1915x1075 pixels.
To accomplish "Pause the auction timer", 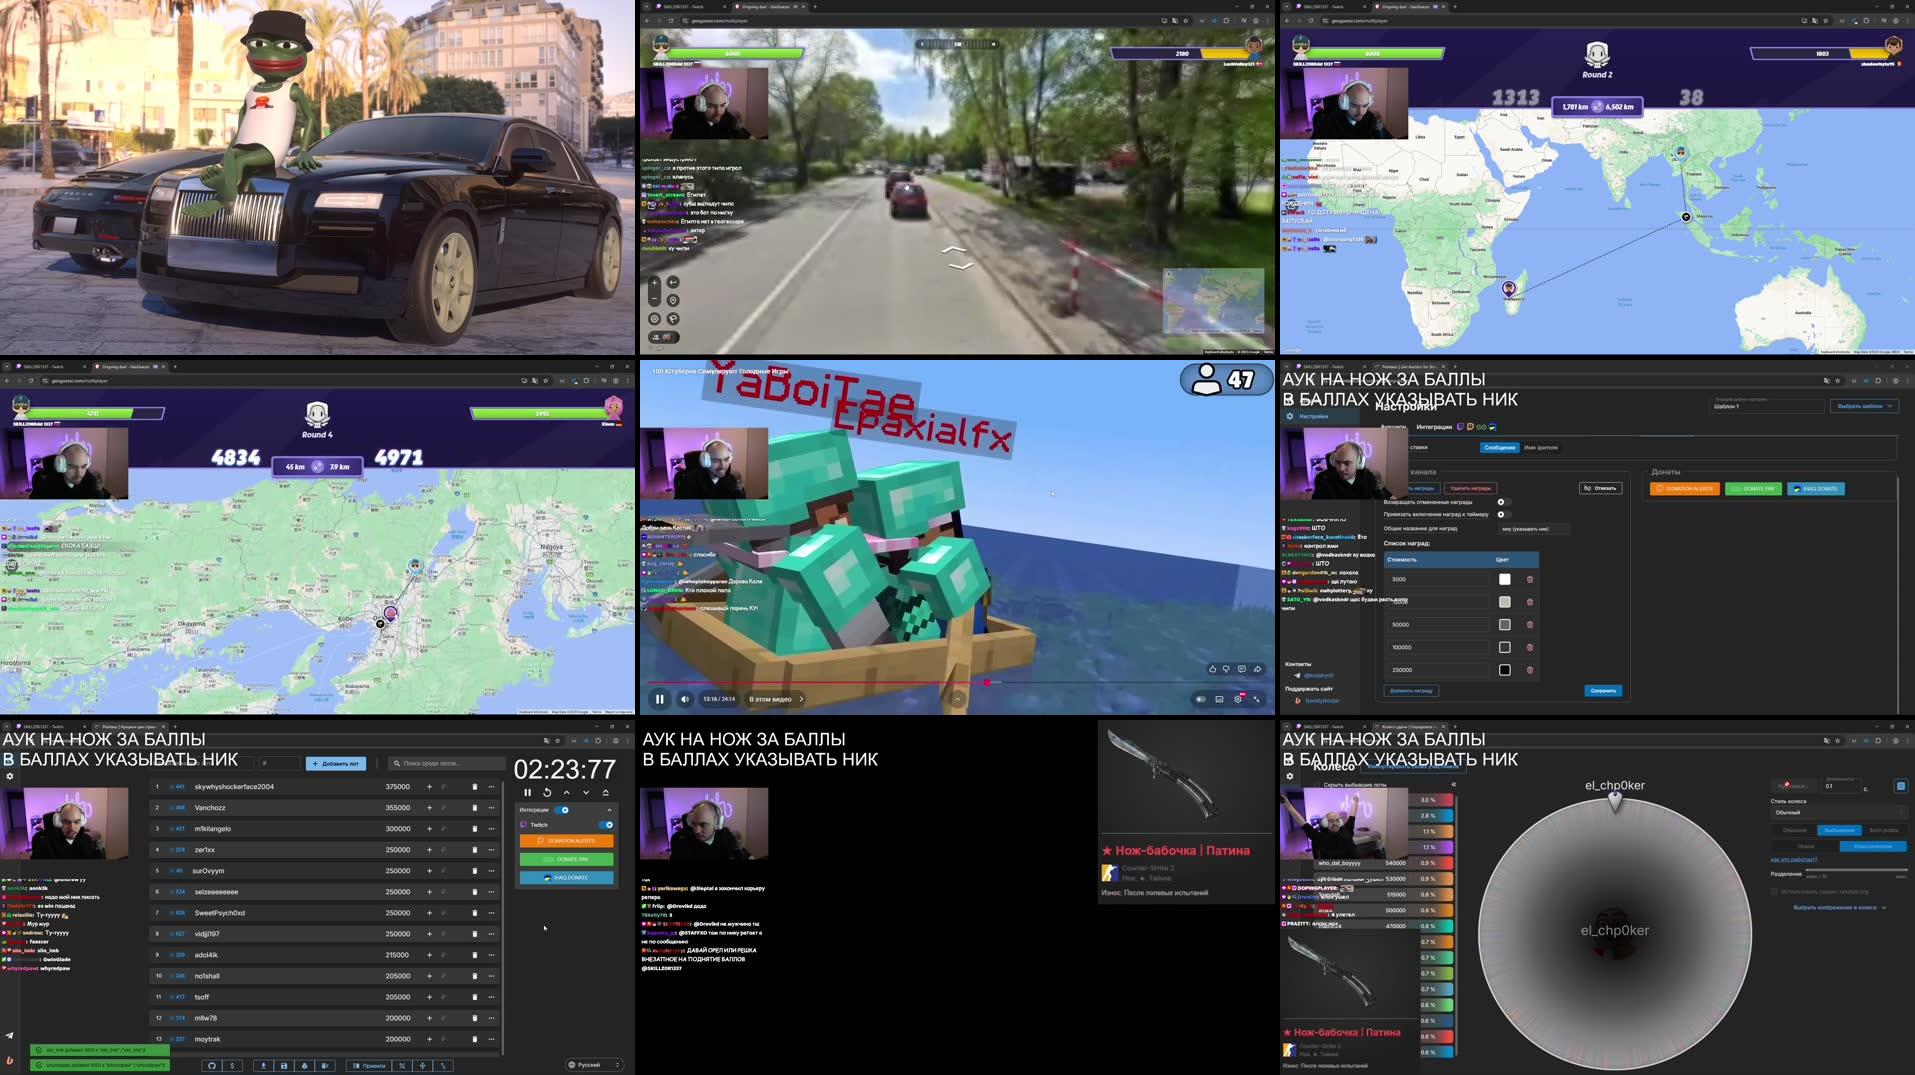I will pos(527,791).
